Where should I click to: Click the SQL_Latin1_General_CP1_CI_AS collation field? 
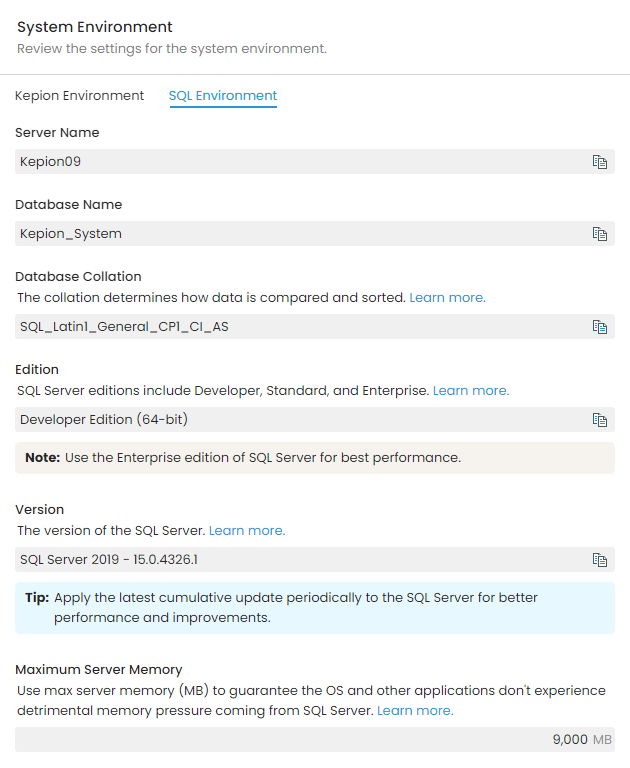[315, 327]
